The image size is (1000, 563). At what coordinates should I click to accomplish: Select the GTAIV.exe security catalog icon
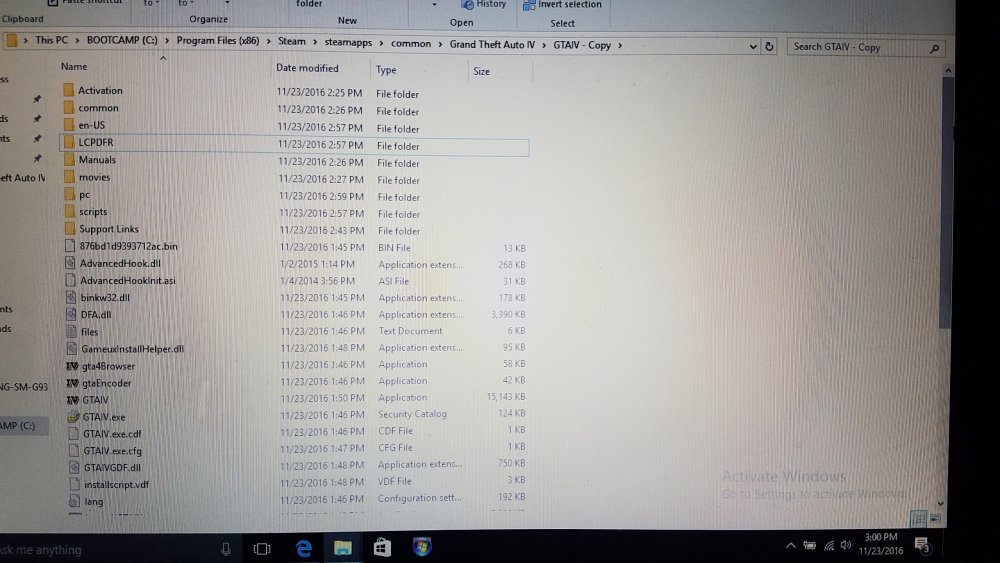click(73, 417)
